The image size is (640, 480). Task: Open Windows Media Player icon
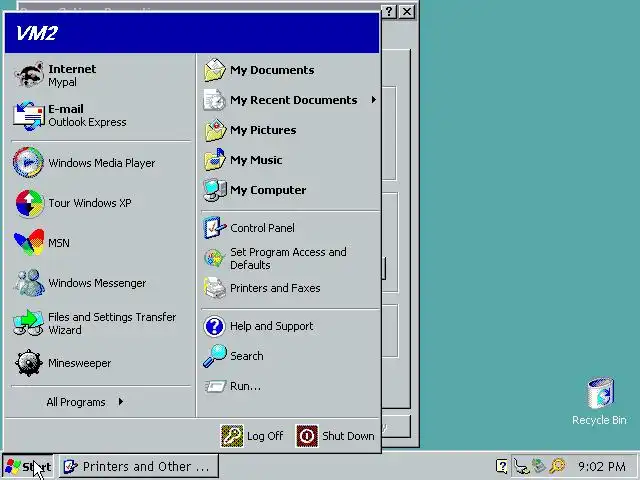click(x=28, y=162)
